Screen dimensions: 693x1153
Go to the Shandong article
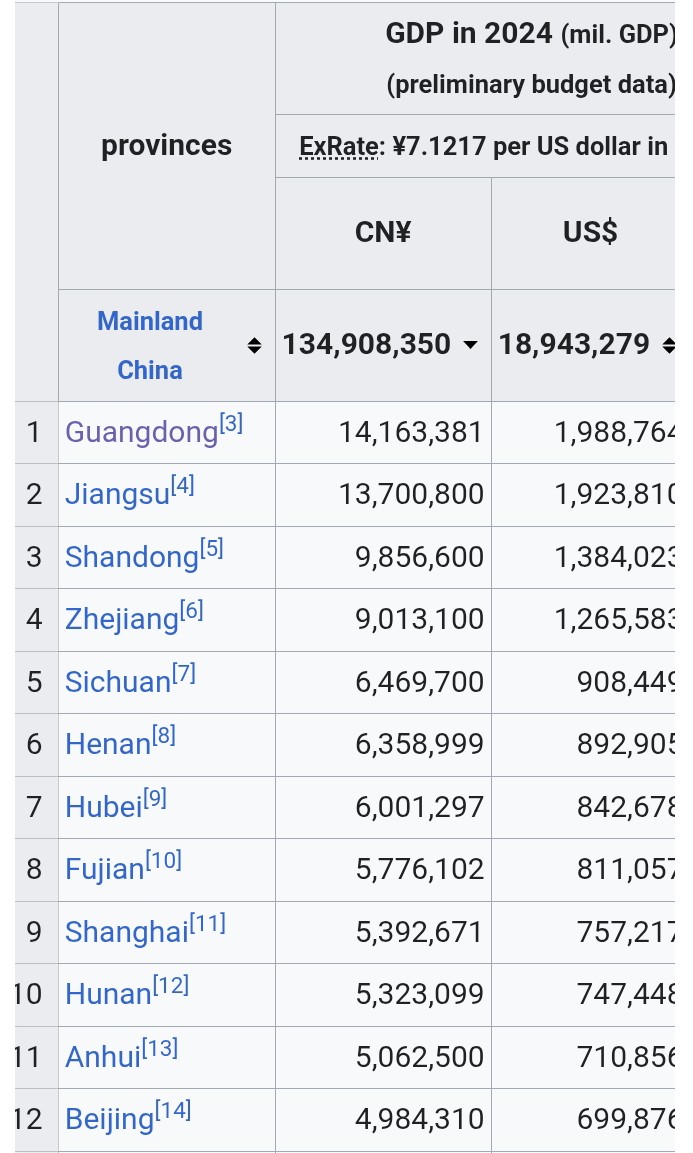click(132, 557)
